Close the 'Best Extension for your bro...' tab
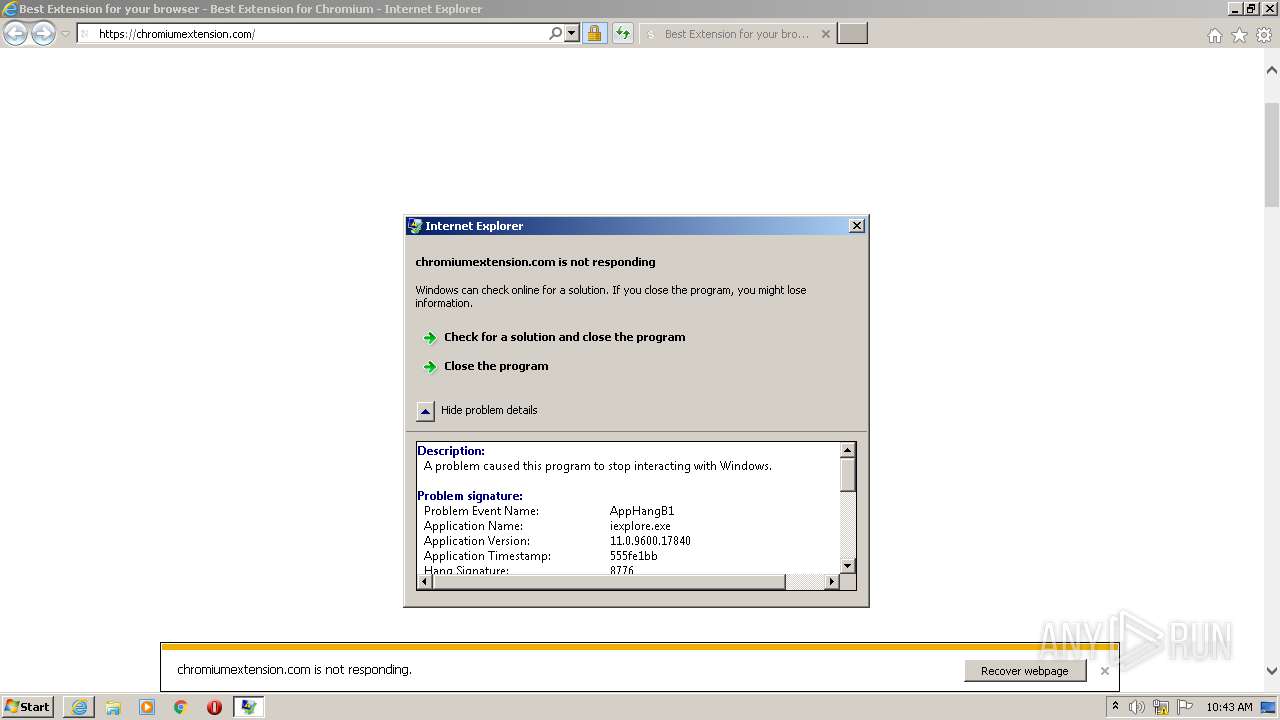Viewport: 1280px width, 720px height. click(825, 34)
